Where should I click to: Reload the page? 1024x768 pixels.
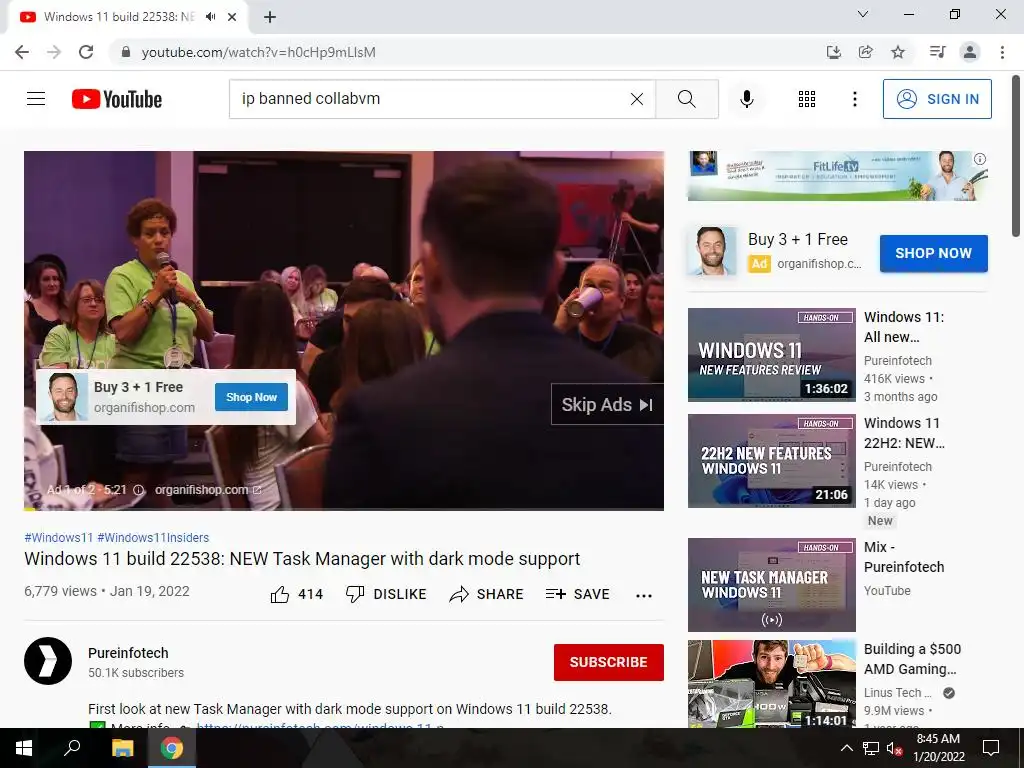pyautogui.click(x=86, y=52)
